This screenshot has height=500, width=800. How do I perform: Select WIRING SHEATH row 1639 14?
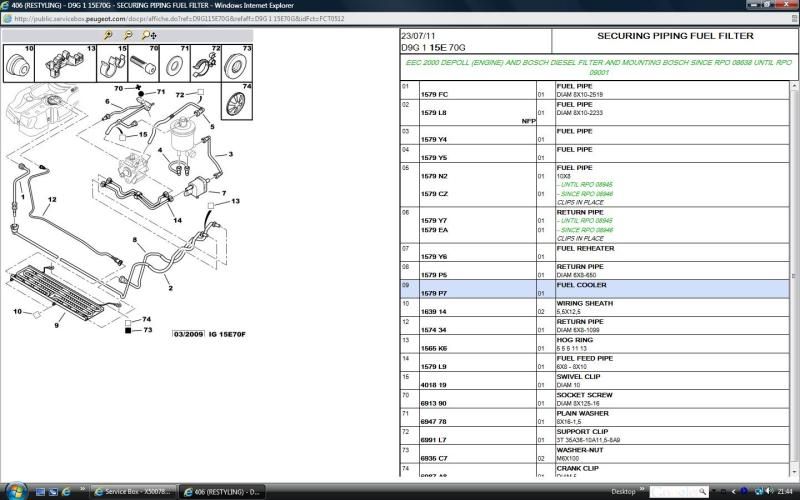[x=595, y=308]
